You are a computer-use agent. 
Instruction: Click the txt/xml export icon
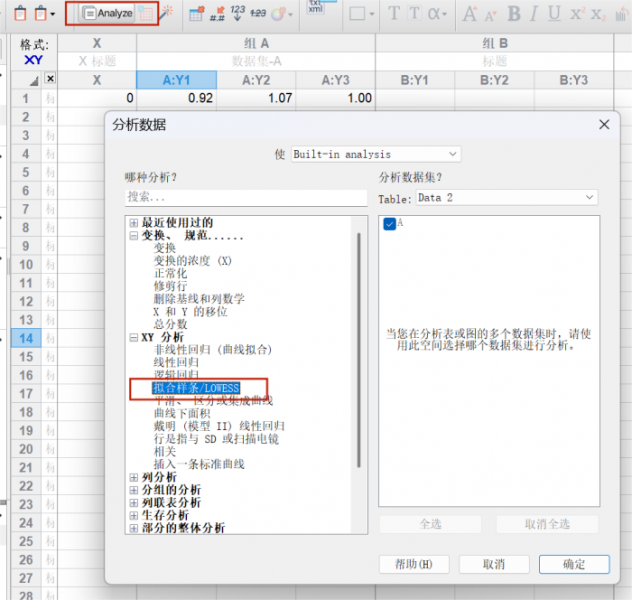pos(316,8)
